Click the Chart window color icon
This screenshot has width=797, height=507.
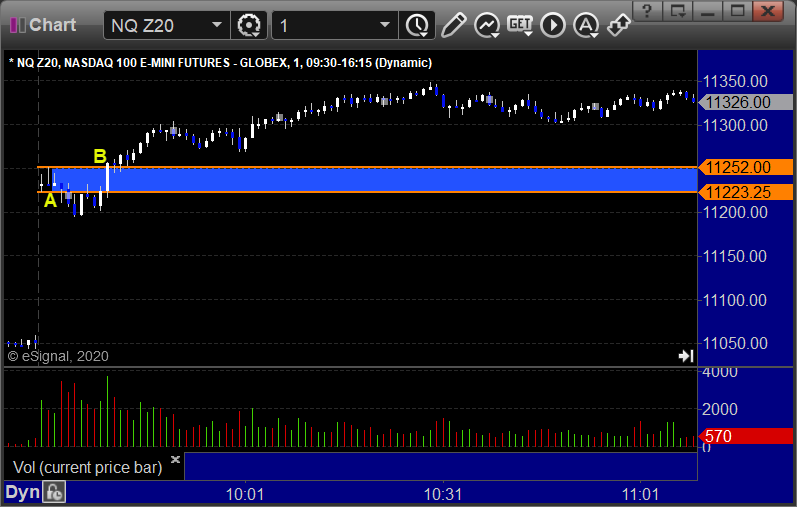pos(18,25)
